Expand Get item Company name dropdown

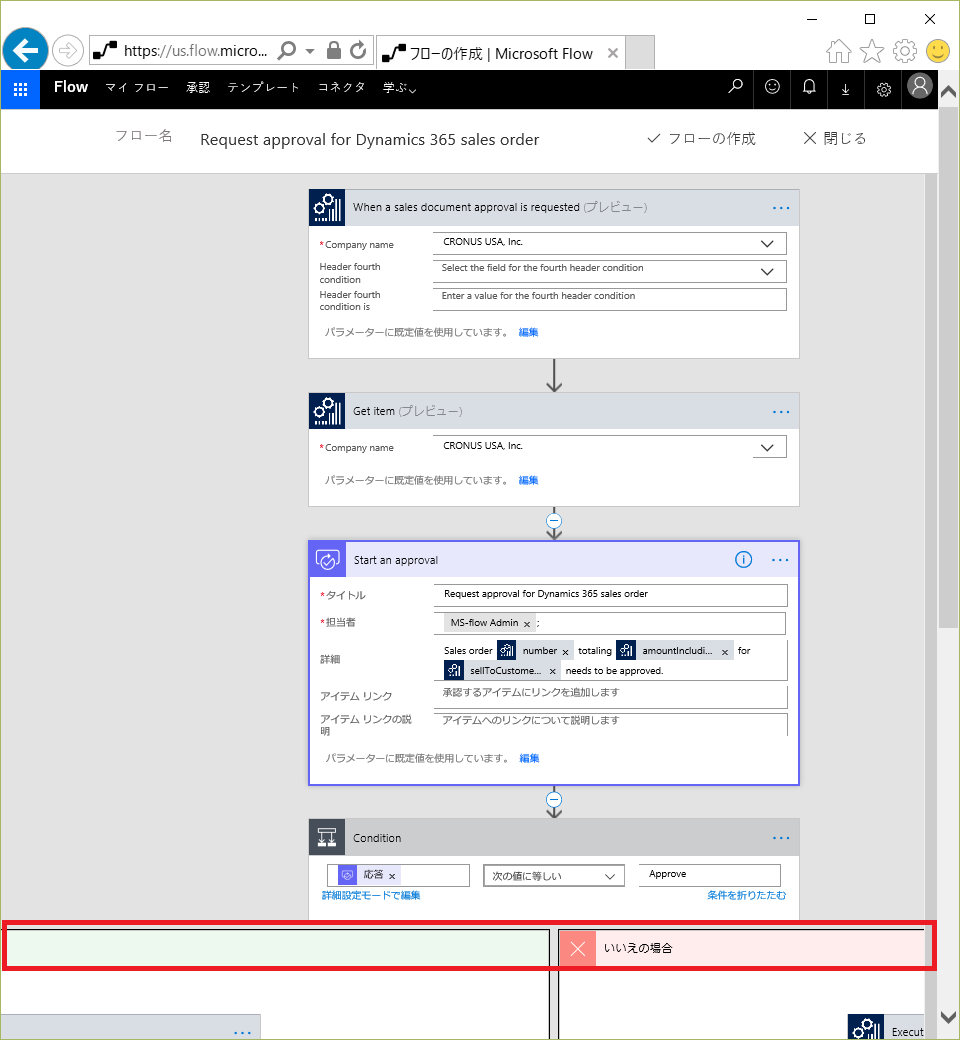(767, 447)
